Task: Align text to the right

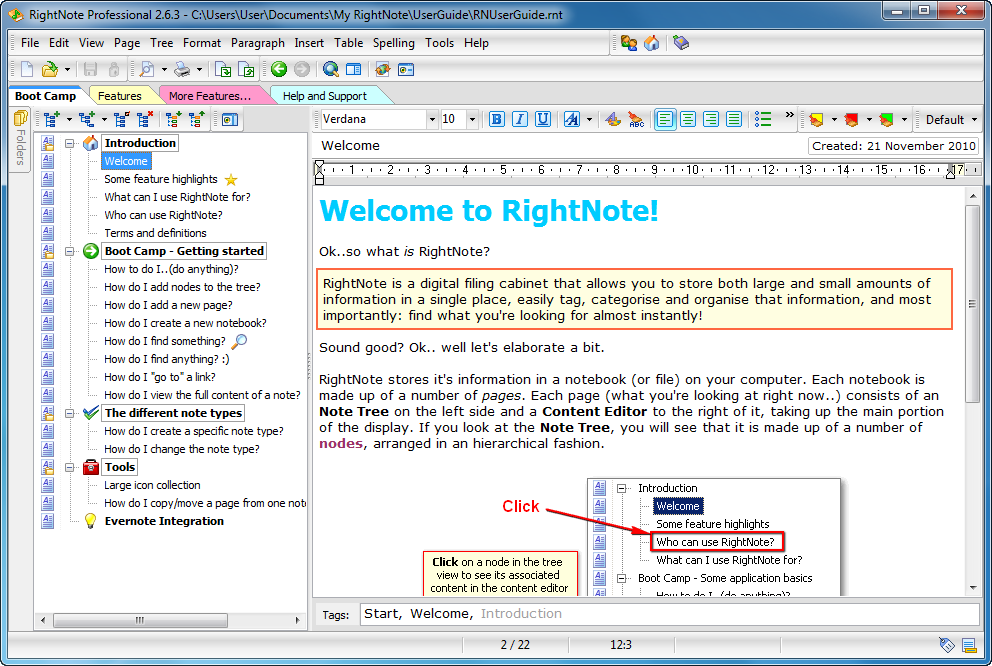Action: tap(710, 120)
